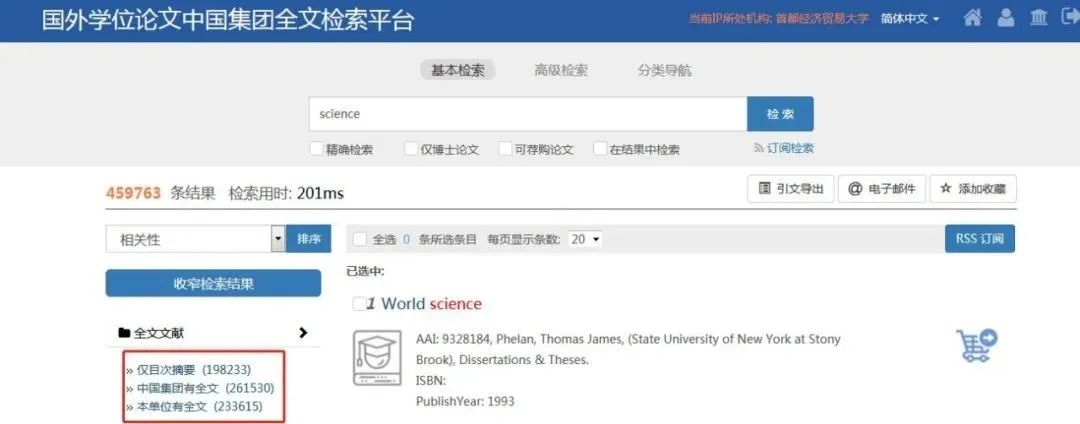Enable the 可荐购论文 checkbox

point(506,149)
